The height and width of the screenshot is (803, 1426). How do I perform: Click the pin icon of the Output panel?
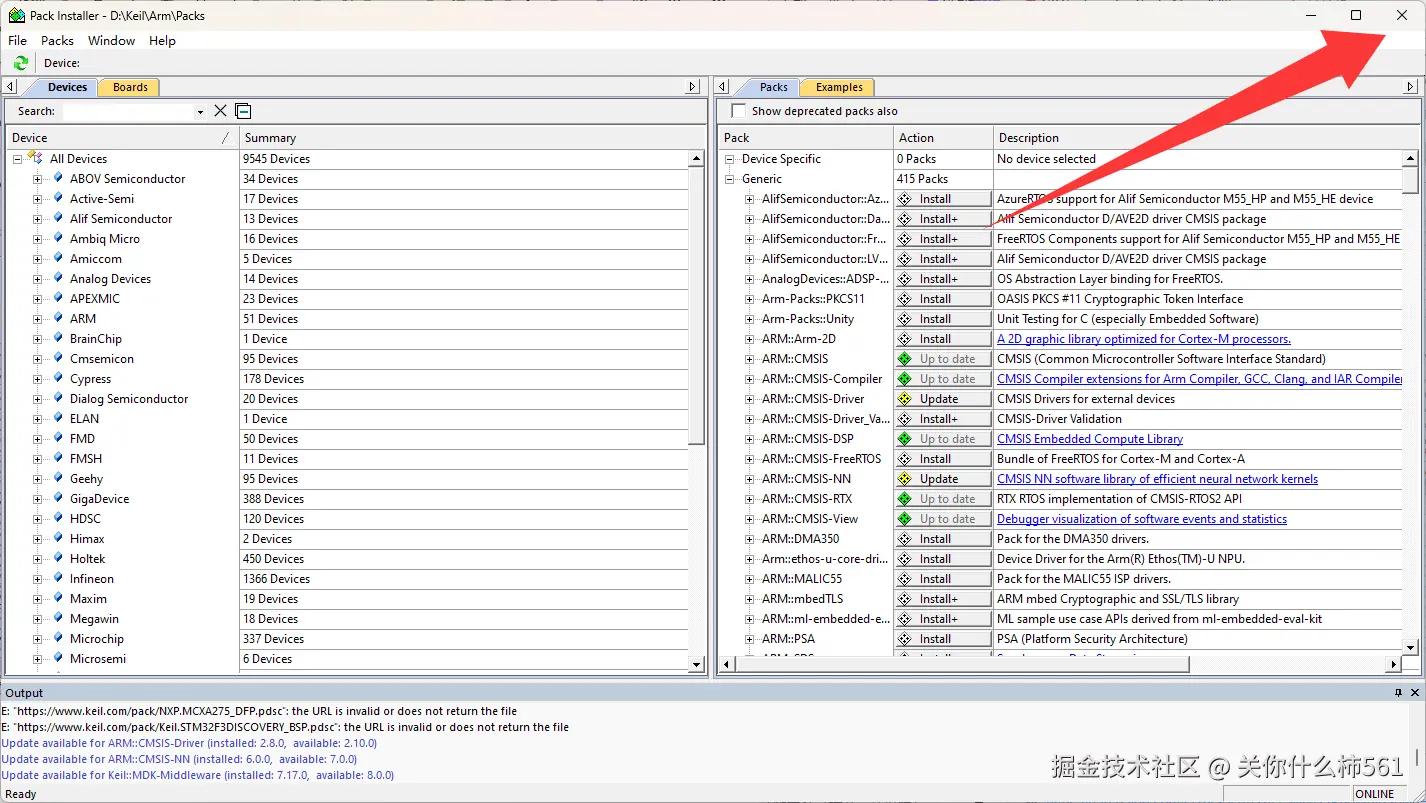point(1399,692)
